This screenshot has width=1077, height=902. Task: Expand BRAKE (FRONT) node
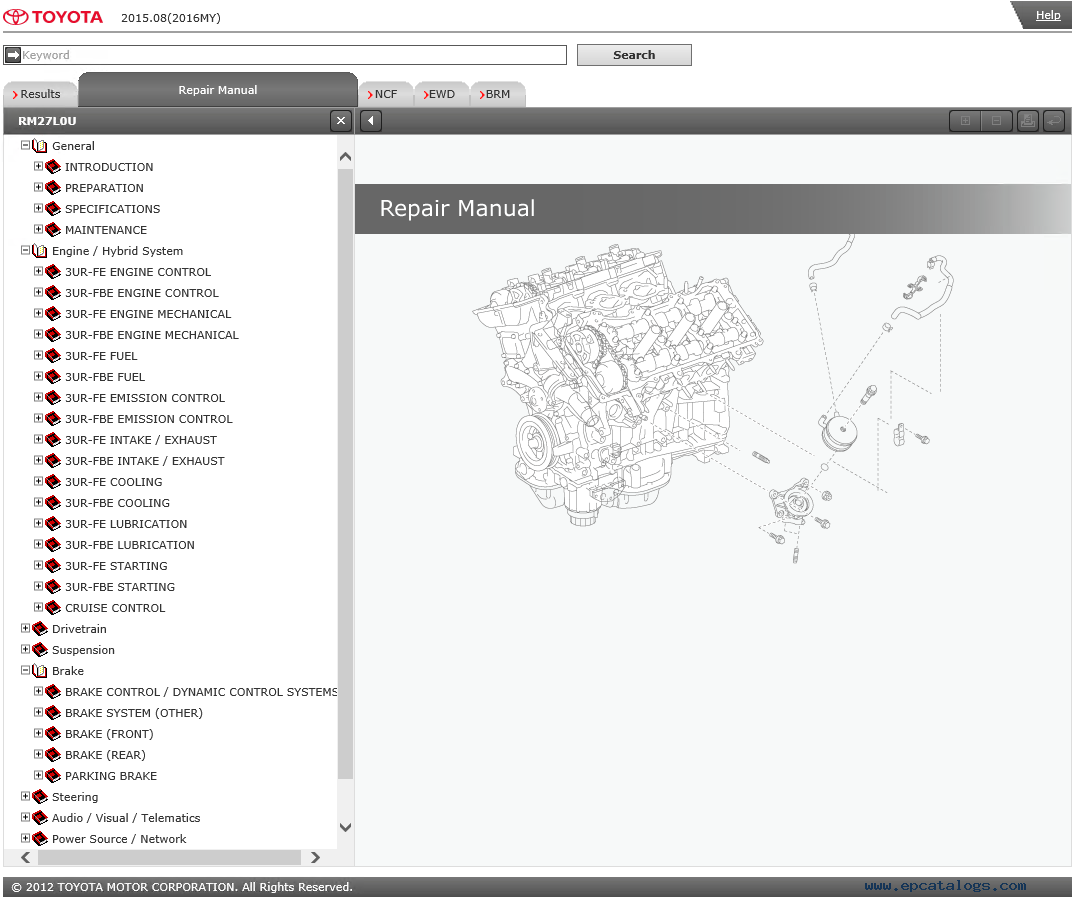pos(38,733)
